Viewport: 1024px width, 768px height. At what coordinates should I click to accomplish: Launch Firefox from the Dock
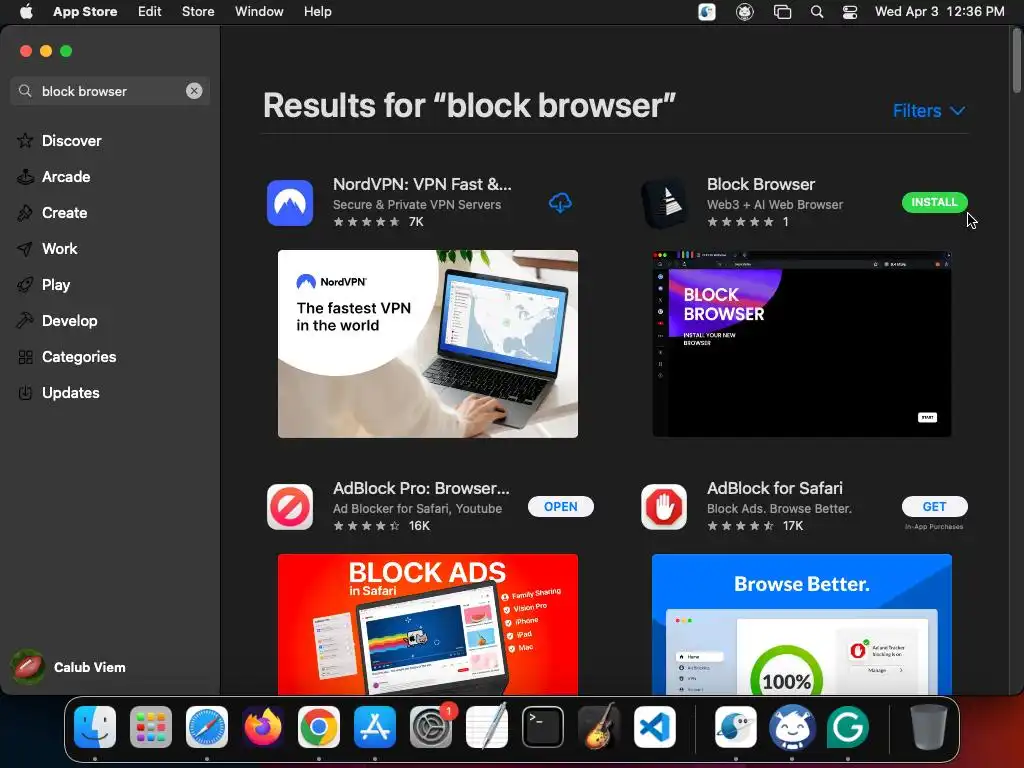pyautogui.click(x=263, y=727)
